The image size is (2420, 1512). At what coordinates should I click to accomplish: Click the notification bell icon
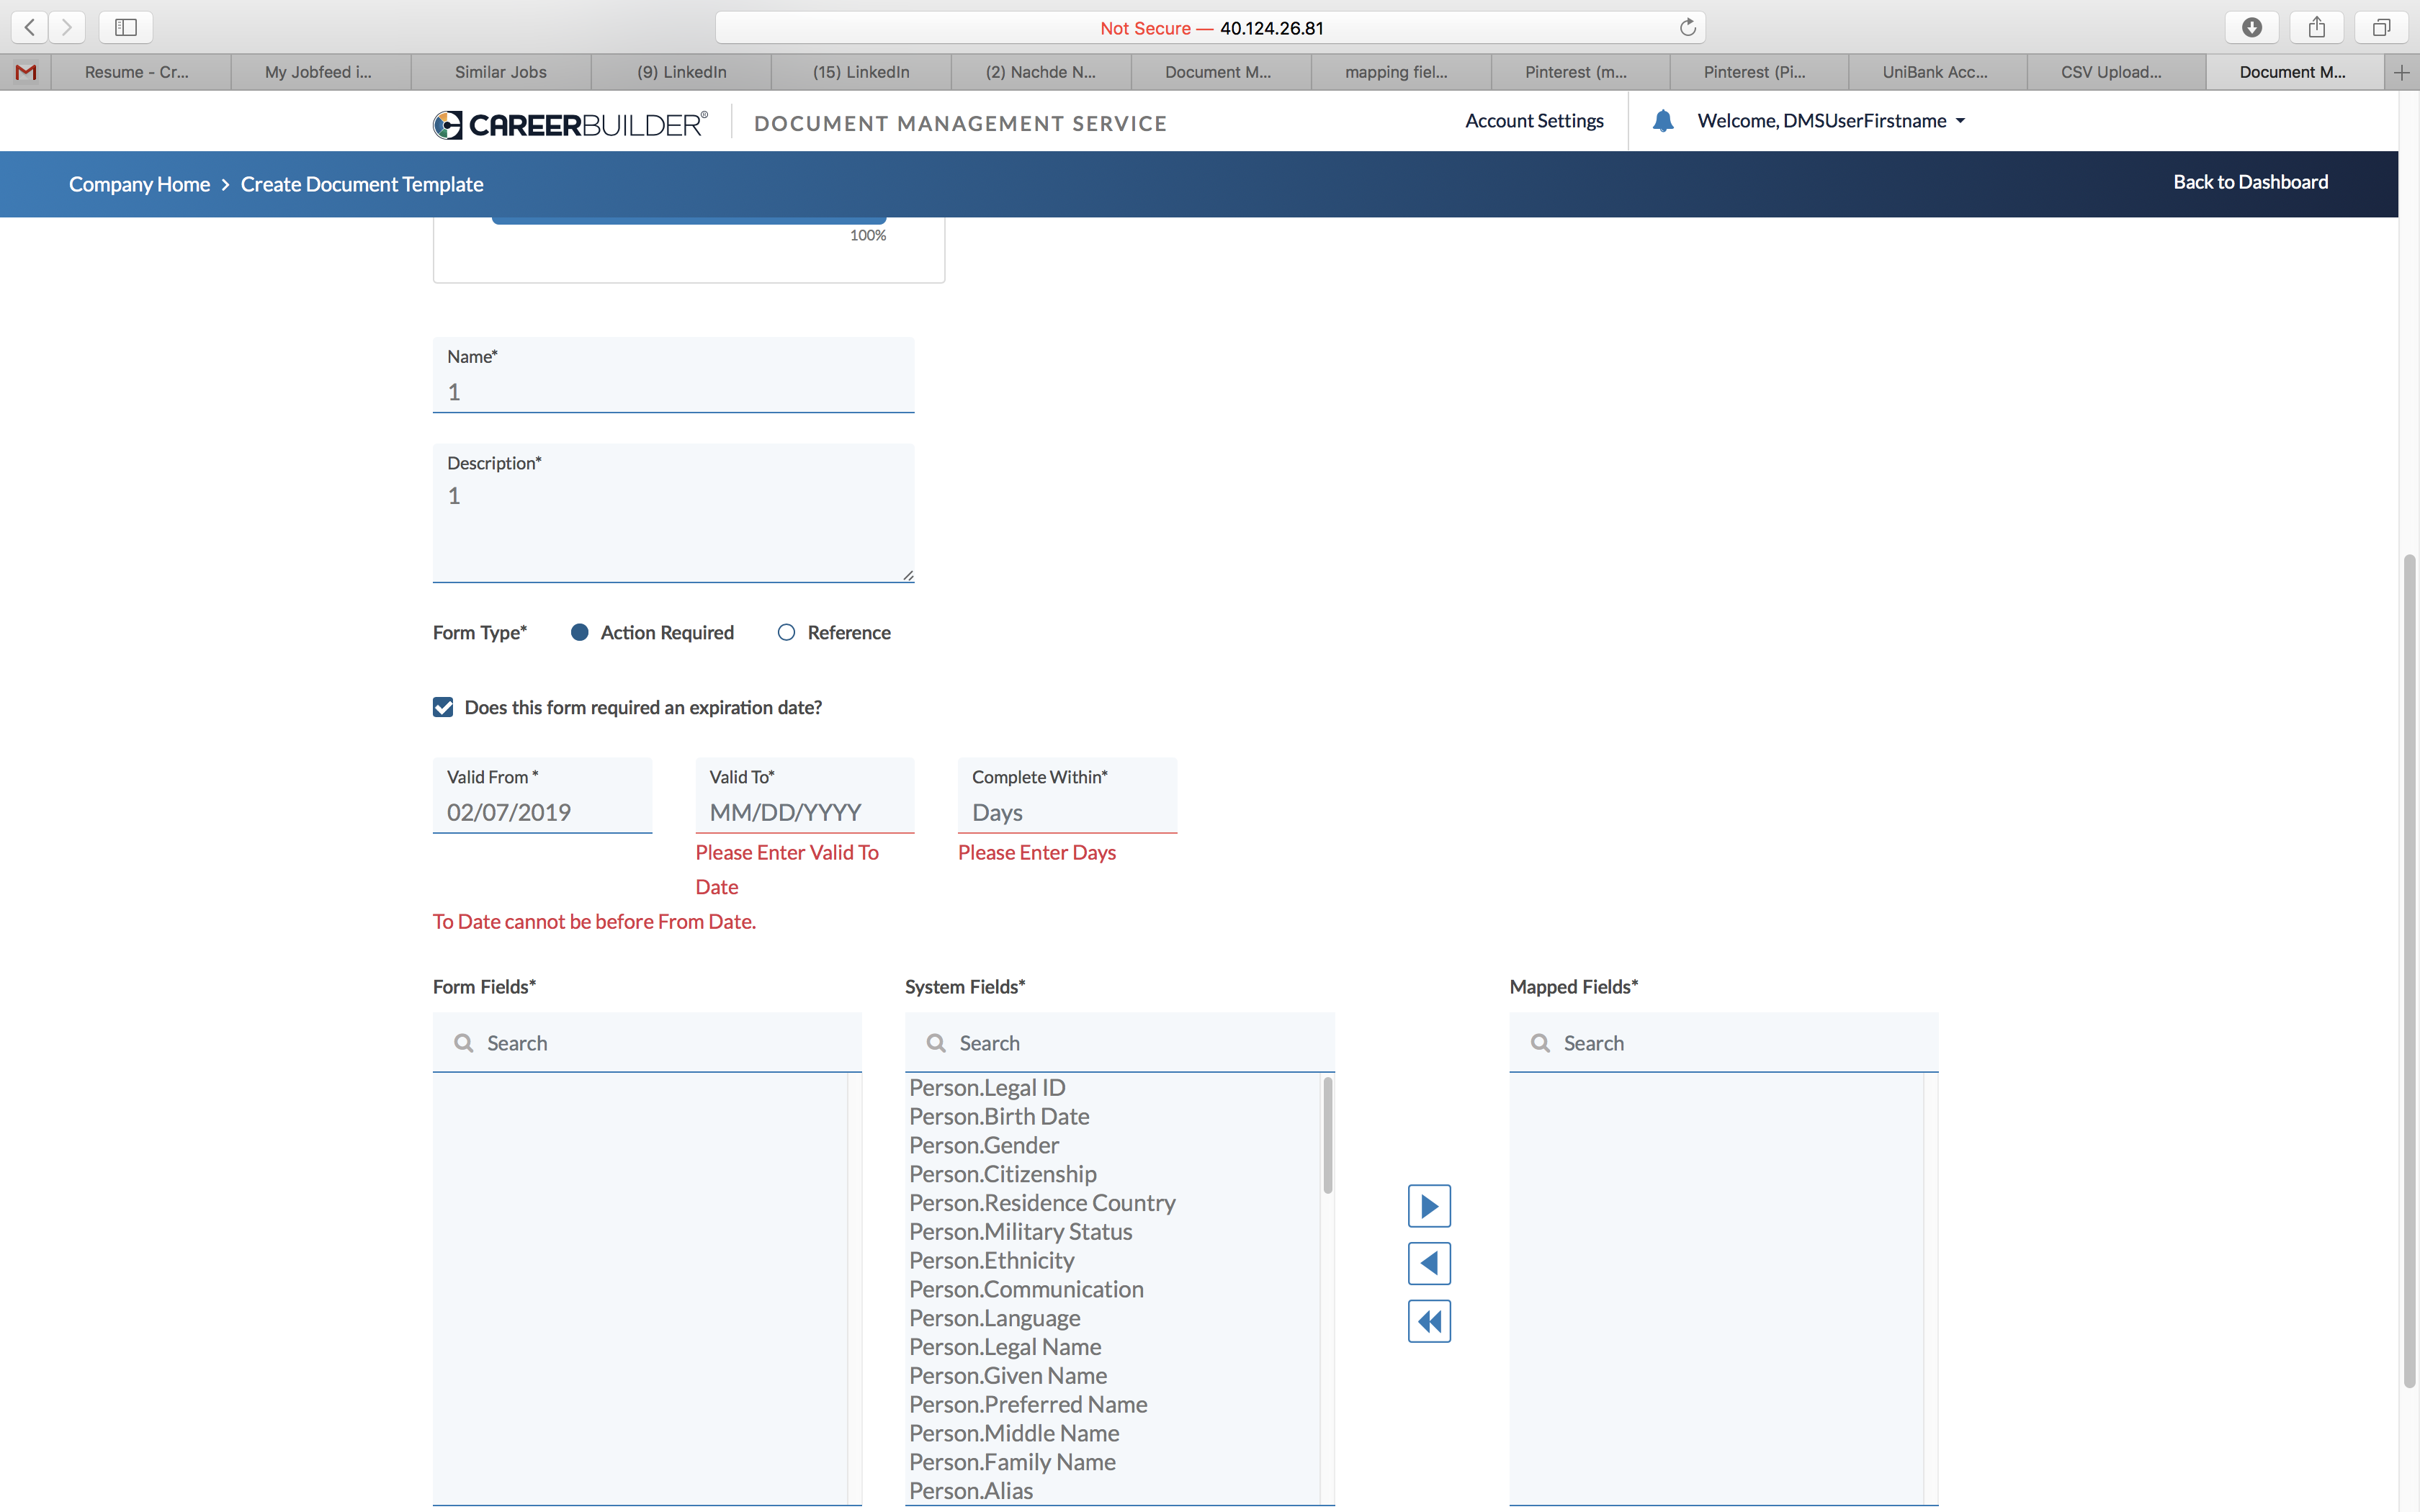tap(1662, 121)
